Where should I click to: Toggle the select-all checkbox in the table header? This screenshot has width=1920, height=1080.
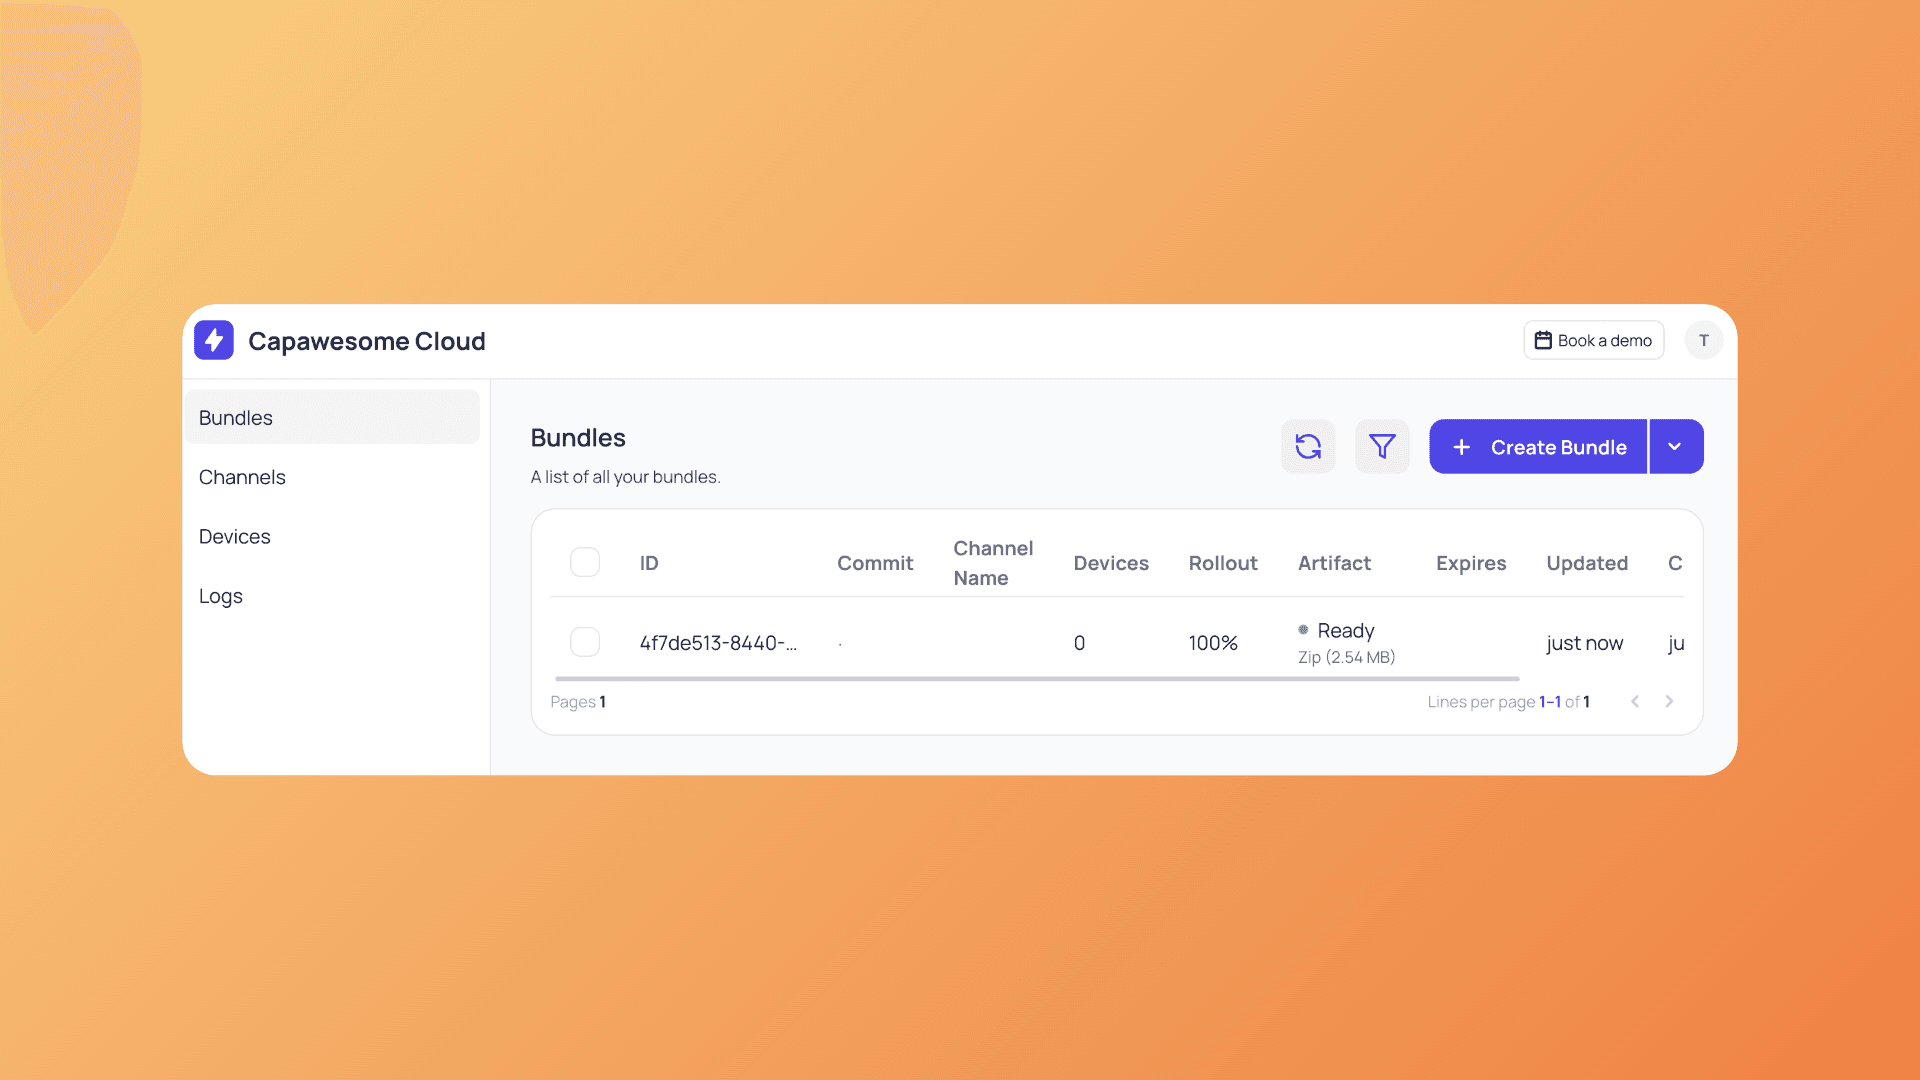pyautogui.click(x=585, y=562)
